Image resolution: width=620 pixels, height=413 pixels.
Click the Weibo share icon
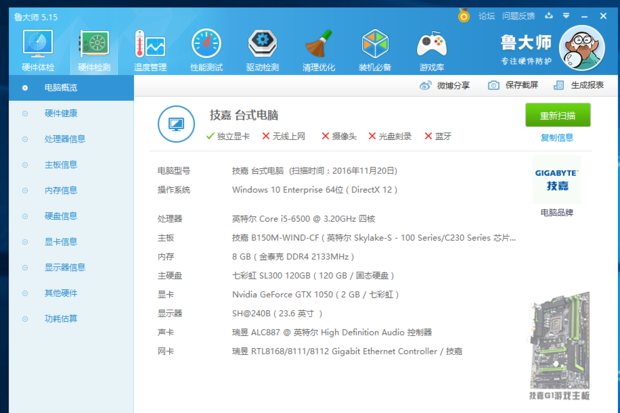[425, 85]
